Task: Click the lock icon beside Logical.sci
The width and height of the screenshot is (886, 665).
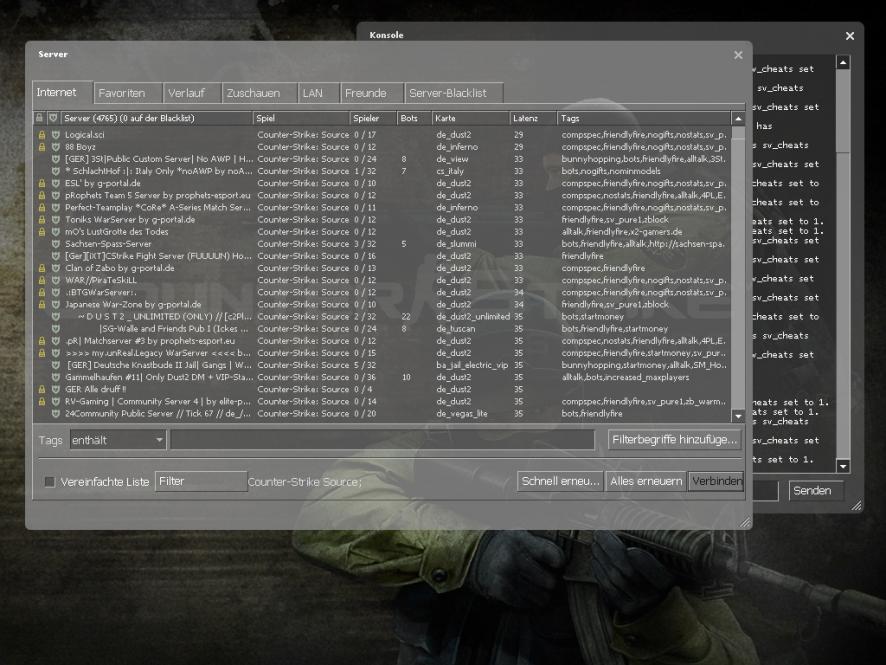Action: (x=42, y=135)
